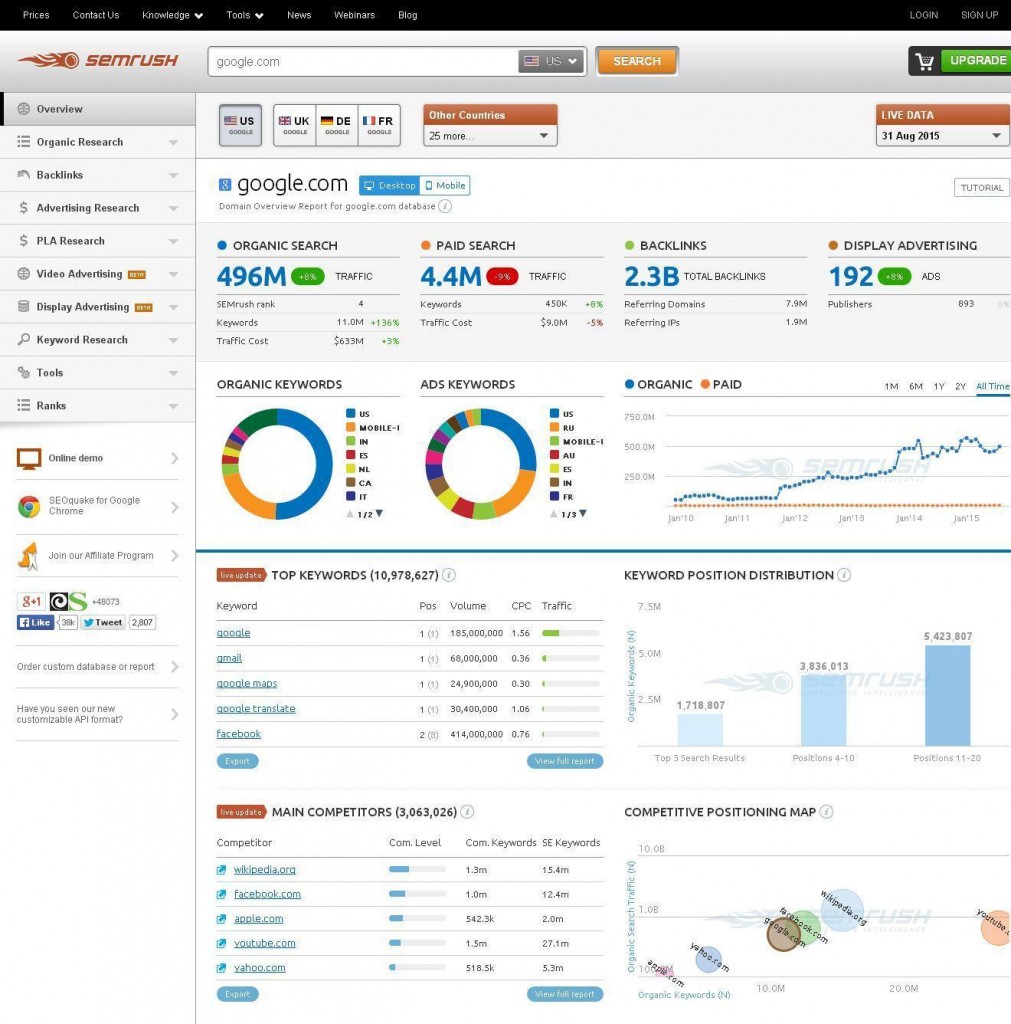
Task: Open the Knowledge menu in top bar
Action: click(172, 15)
